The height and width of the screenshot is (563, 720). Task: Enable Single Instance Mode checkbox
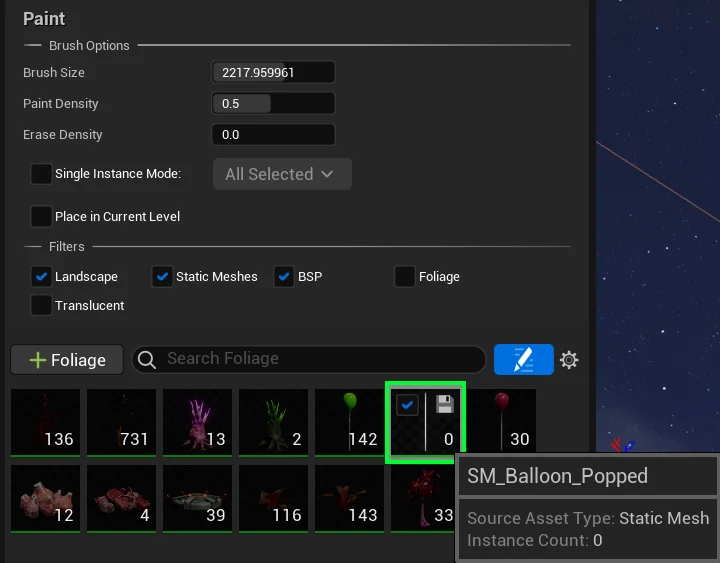click(x=41, y=174)
